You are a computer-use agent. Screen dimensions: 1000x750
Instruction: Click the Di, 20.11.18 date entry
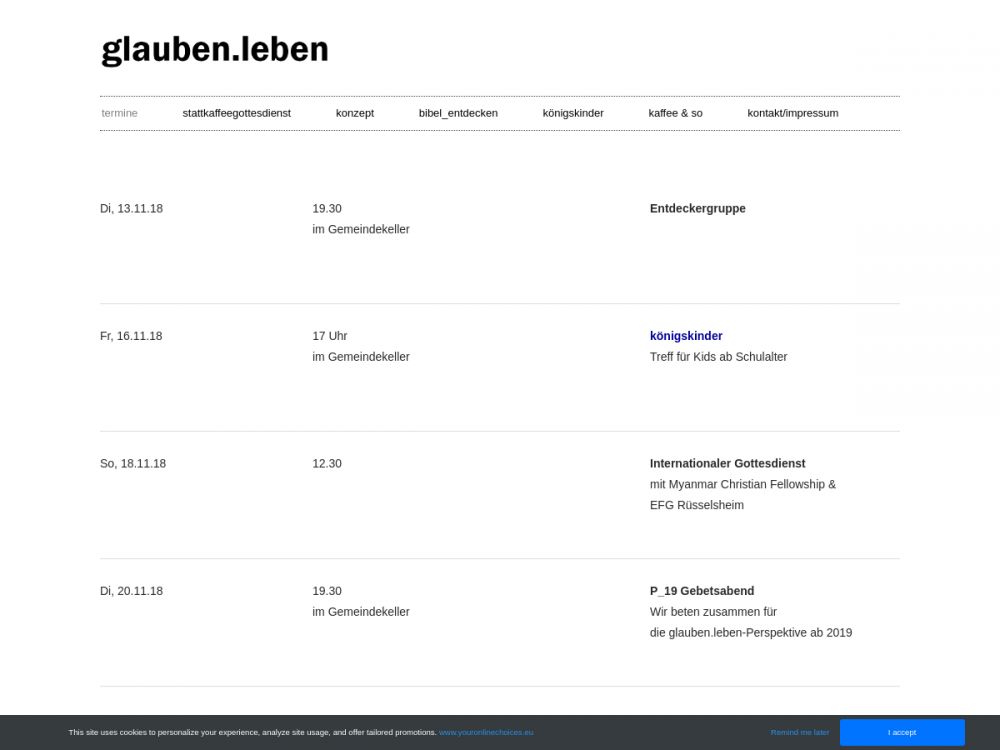pyautogui.click(x=131, y=591)
